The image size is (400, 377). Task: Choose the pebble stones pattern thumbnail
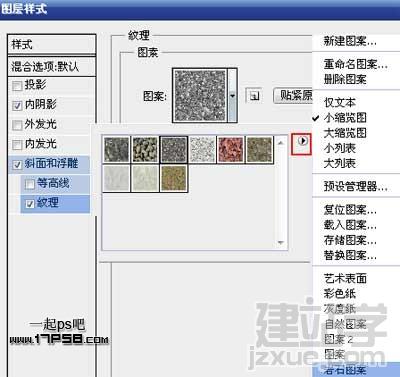(x=145, y=150)
